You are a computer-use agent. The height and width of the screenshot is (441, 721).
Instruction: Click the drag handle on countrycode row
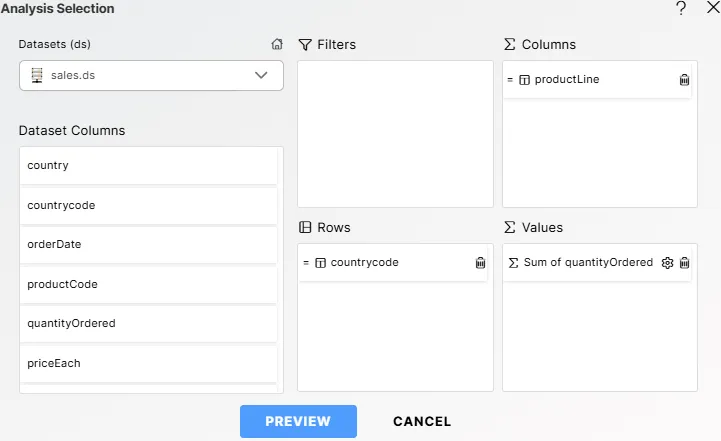click(306, 263)
